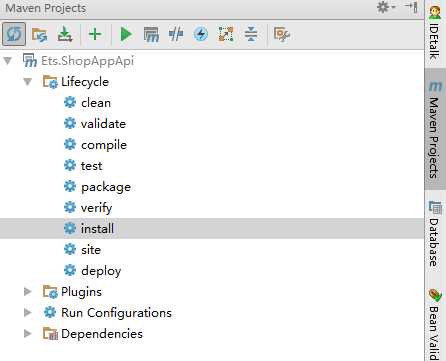The width and height of the screenshot is (446, 361).
Task: Click the gear icon beside install
Action: tap(70, 228)
